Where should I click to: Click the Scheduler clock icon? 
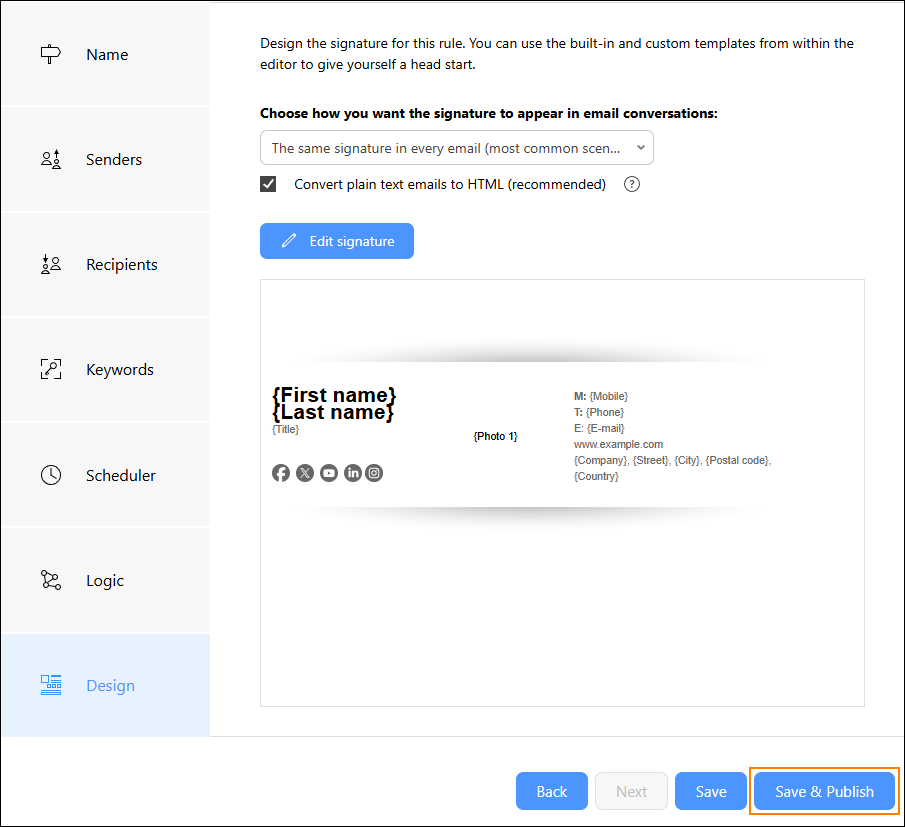(51, 475)
